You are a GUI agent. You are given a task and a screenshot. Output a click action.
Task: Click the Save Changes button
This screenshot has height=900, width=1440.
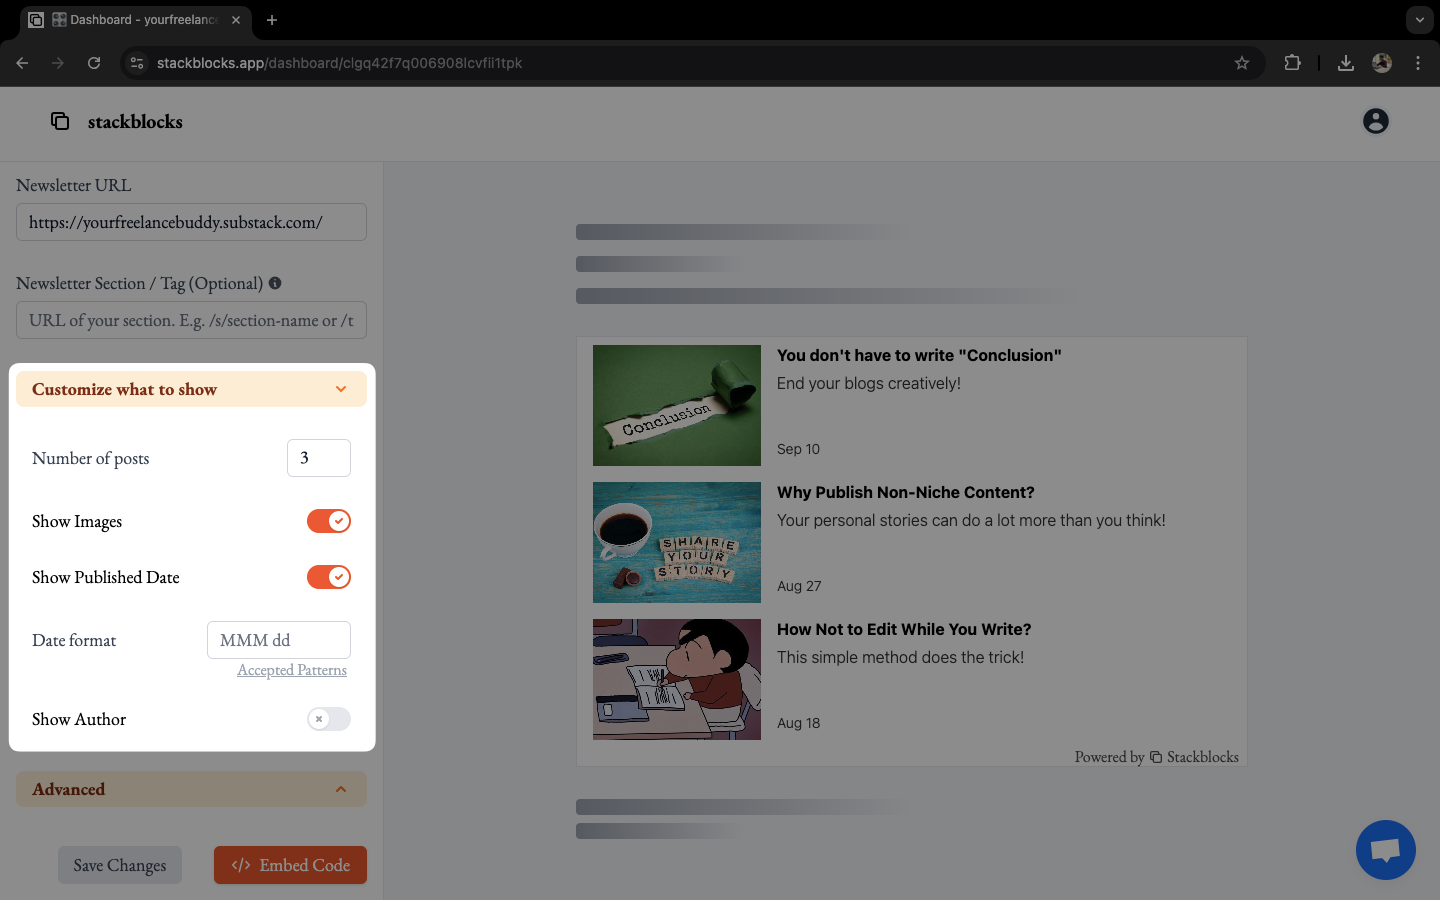120,865
